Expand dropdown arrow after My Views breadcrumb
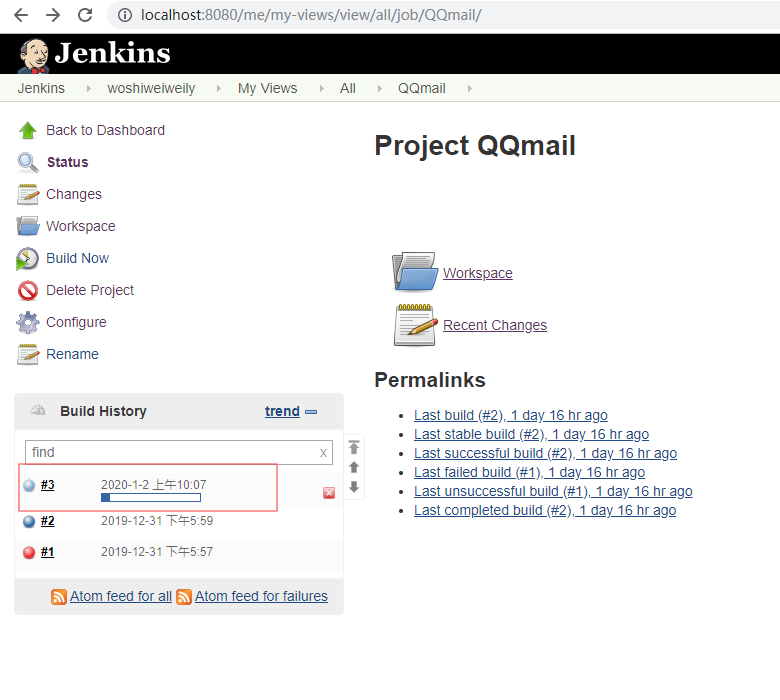The height and width of the screenshot is (700, 780). click(x=321, y=89)
